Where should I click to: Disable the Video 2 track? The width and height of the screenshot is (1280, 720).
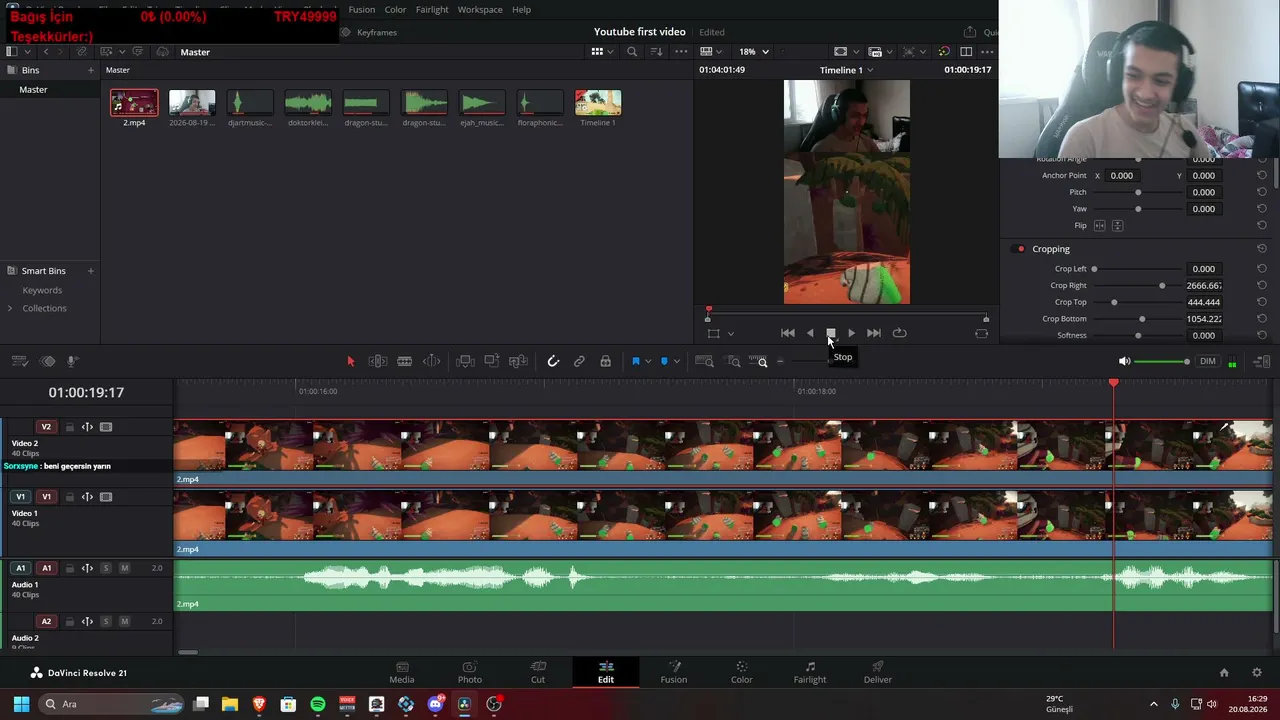coord(106,427)
